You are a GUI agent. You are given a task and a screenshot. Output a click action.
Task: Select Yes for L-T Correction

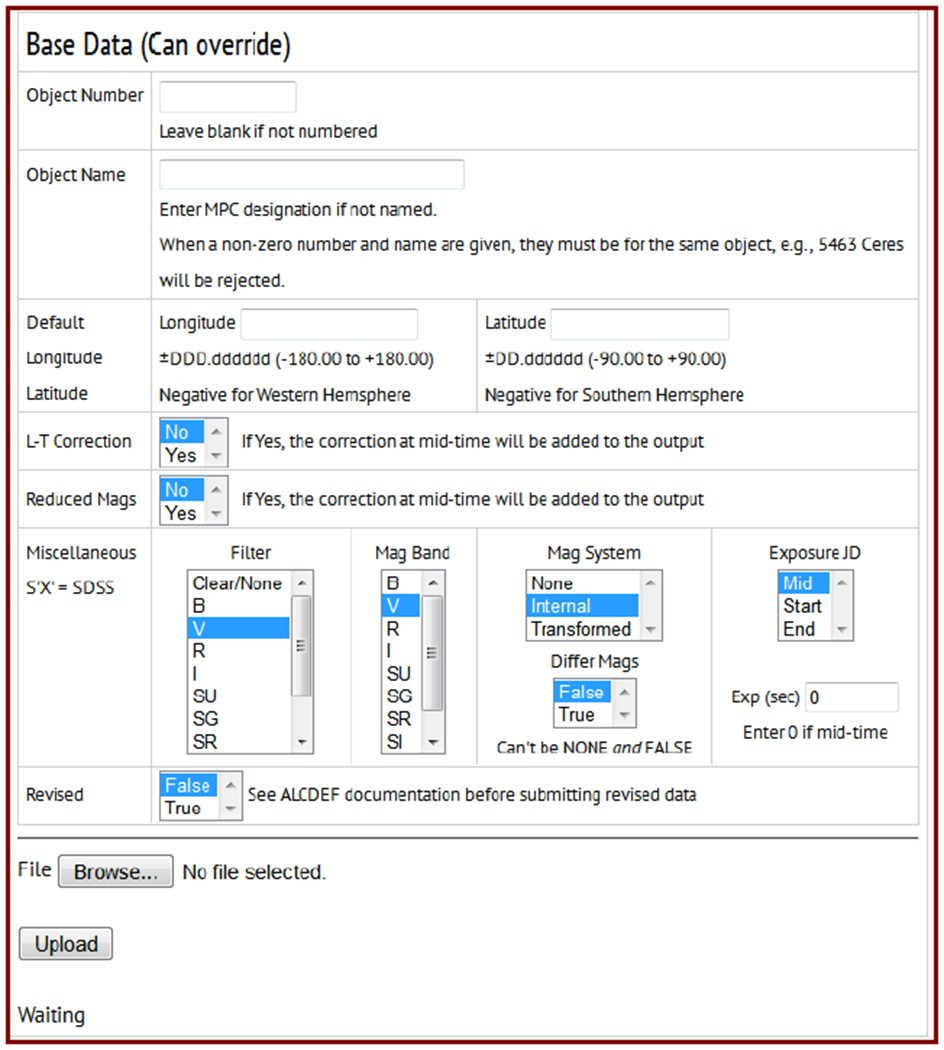coord(182,455)
